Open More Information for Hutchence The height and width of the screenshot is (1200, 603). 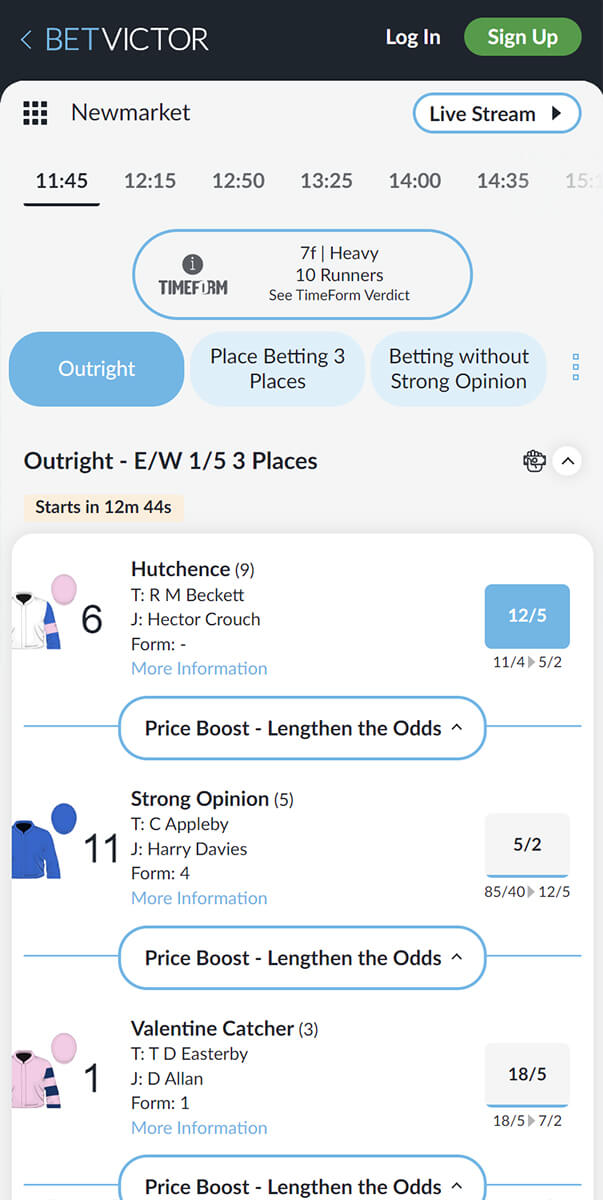point(199,668)
